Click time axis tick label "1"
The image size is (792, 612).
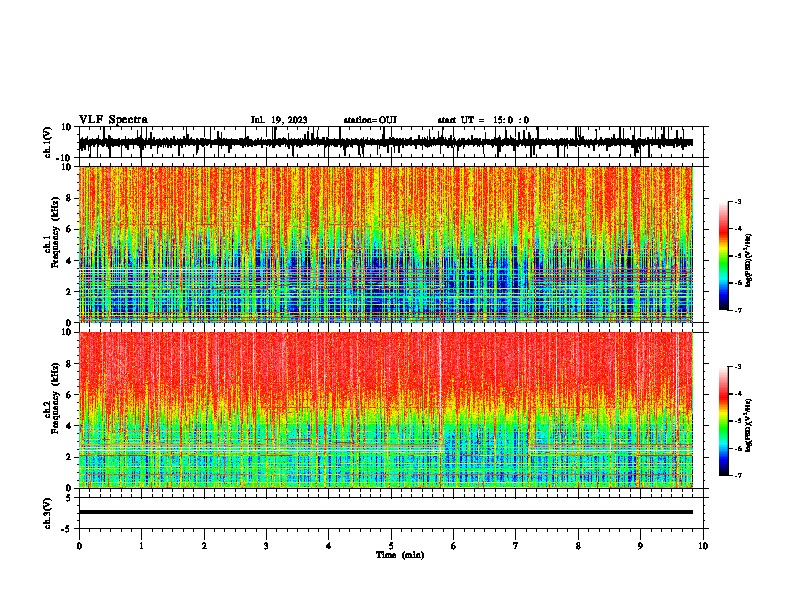click(141, 546)
